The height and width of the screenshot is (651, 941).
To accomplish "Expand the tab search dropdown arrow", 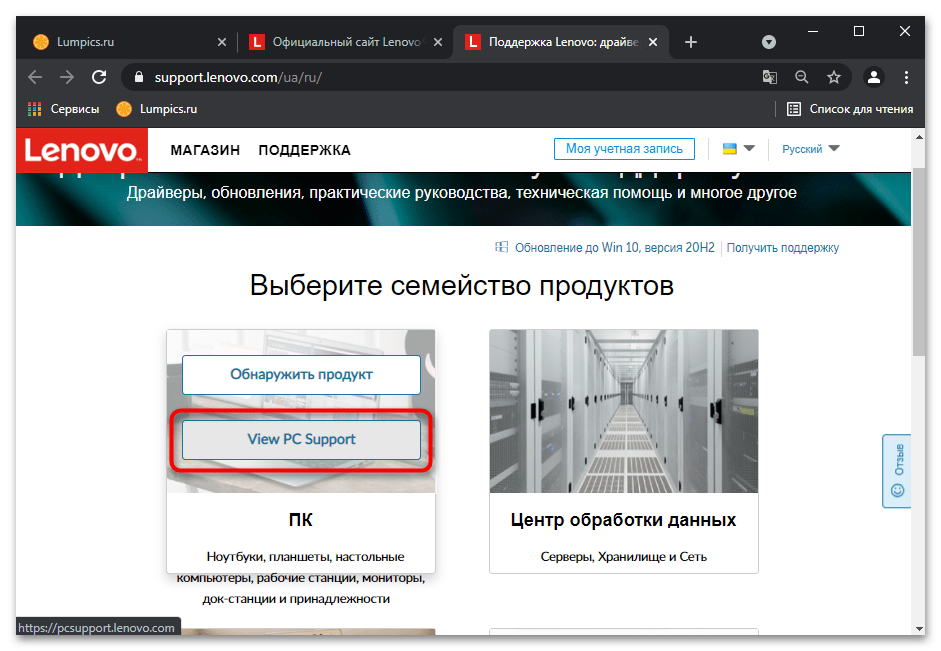I will click(769, 42).
